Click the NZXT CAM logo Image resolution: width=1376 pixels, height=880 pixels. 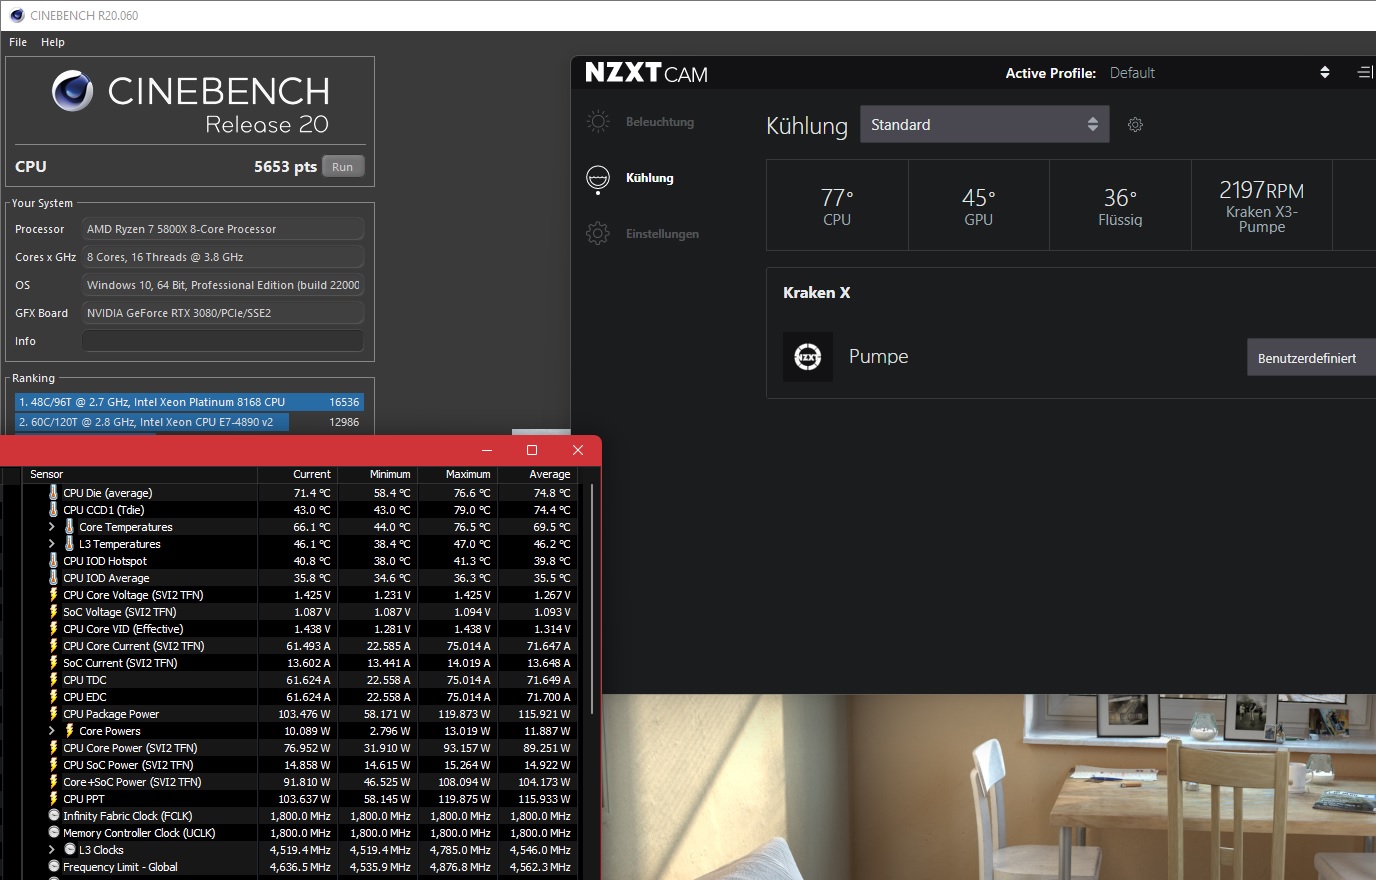(x=646, y=73)
